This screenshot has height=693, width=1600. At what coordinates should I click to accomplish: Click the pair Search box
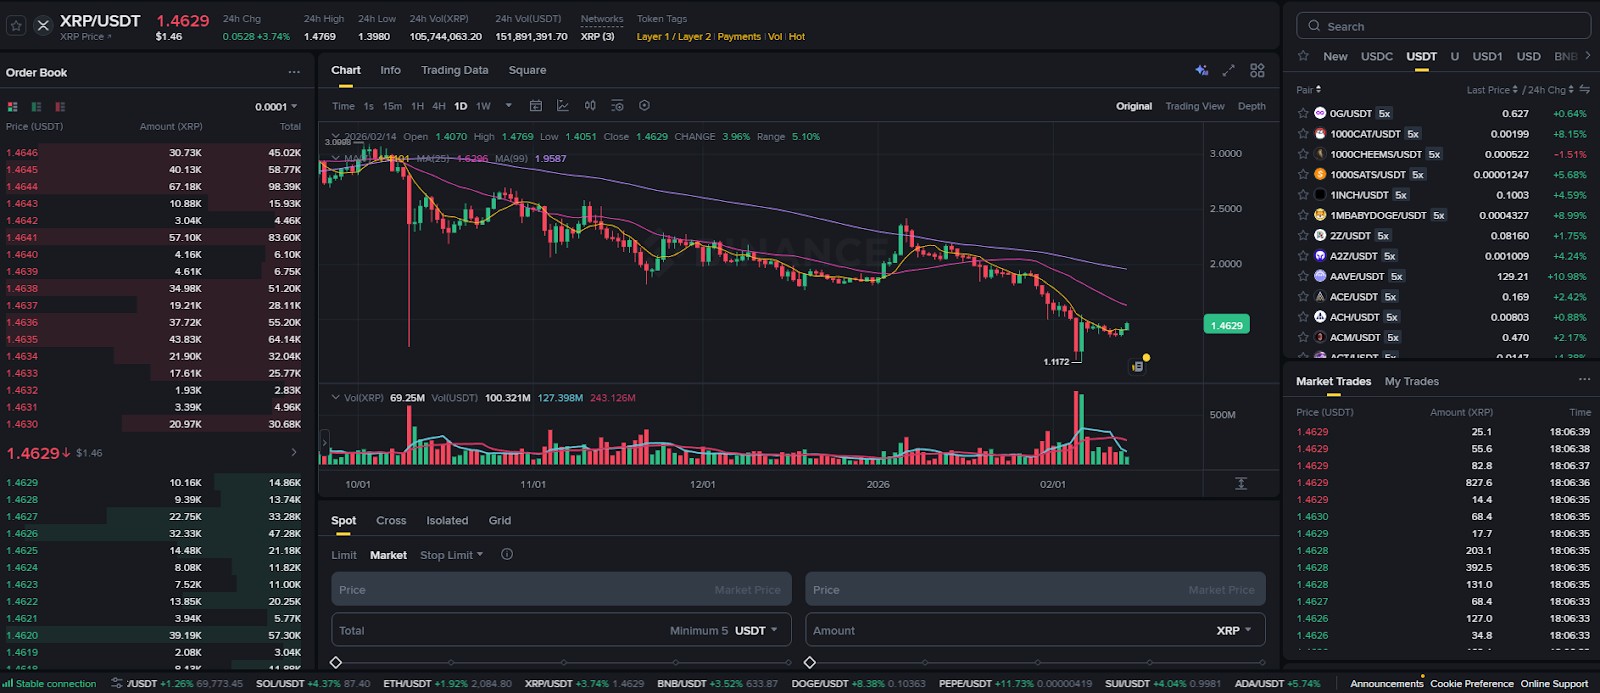tap(1443, 26)
